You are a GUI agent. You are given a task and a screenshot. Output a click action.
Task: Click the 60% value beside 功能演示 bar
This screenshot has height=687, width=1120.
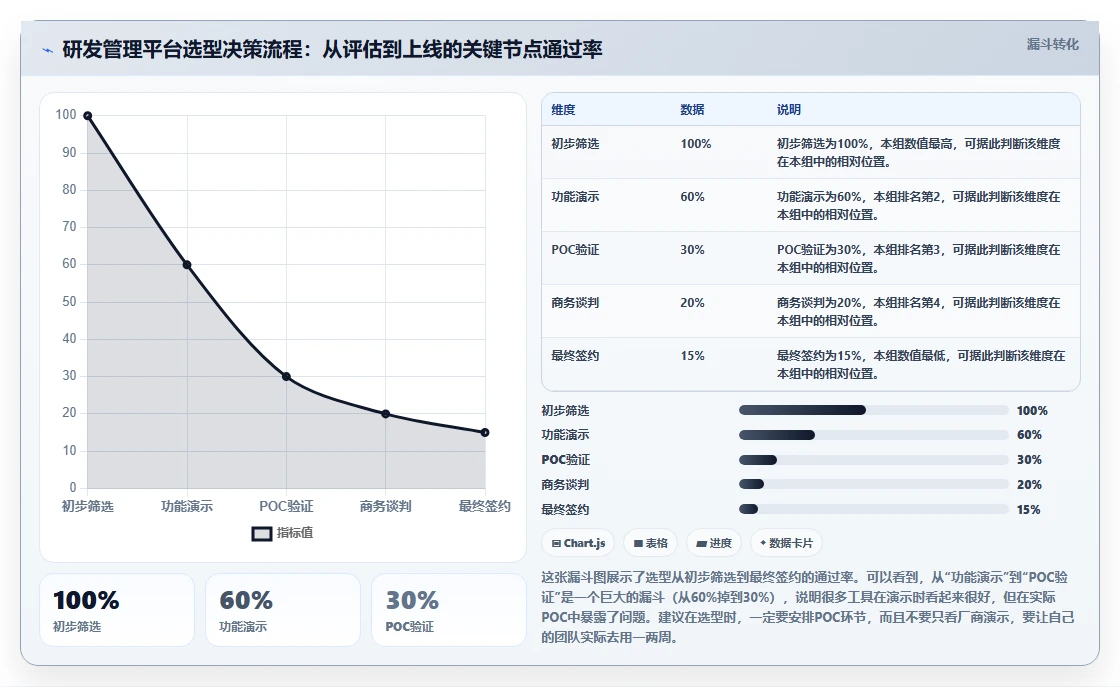coord(1029,435)
